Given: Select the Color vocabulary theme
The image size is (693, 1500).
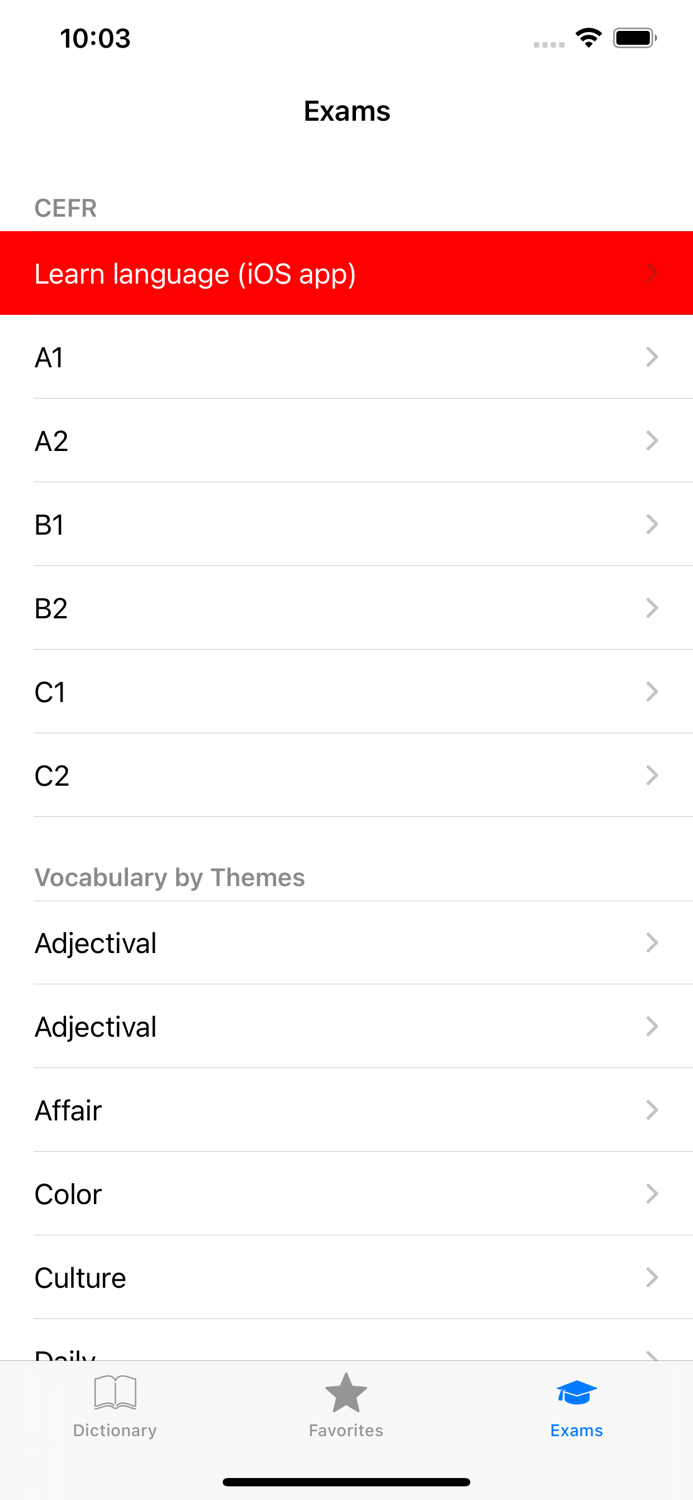Looking at the screenshot, I should pos(346,1194).
